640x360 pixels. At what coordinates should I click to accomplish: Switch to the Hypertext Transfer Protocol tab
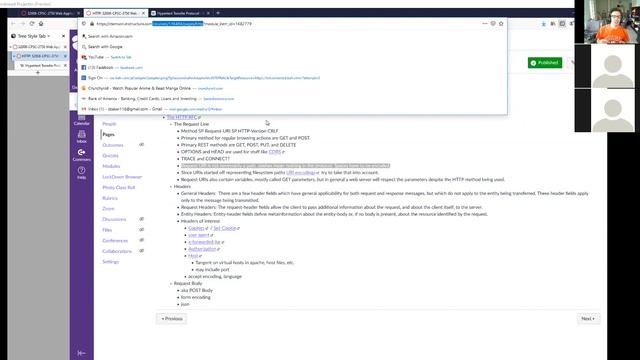(181, 13)
